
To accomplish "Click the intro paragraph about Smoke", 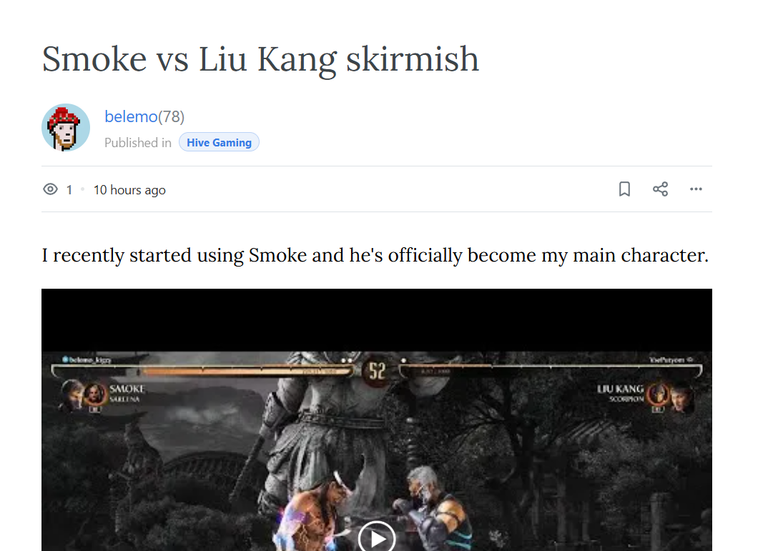I will pos(375,256).
